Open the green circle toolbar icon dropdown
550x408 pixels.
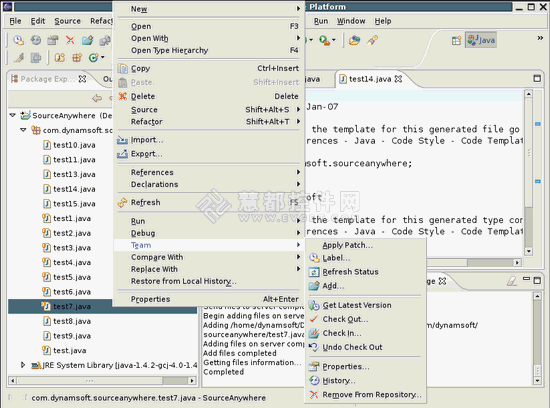pyautogui.click(x=102, y=57)
